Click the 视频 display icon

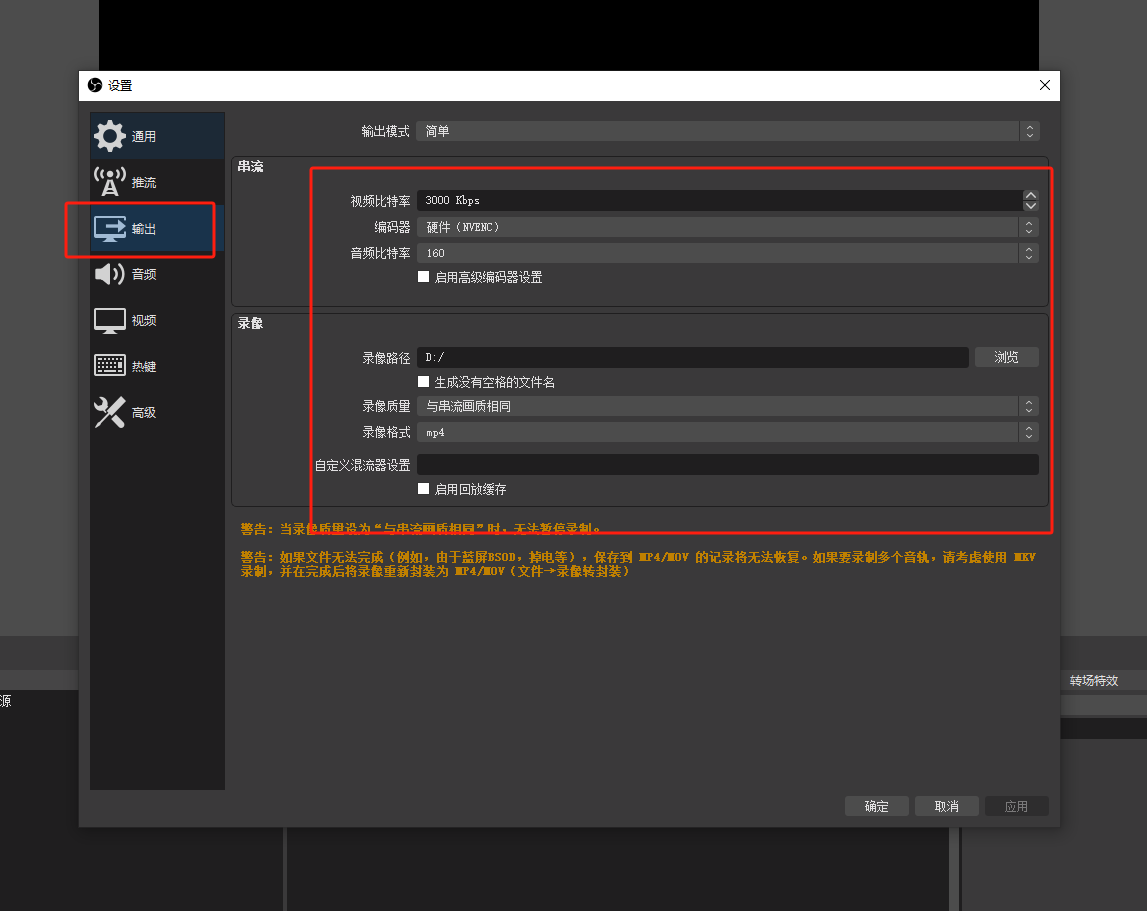[x=110, y=320]
